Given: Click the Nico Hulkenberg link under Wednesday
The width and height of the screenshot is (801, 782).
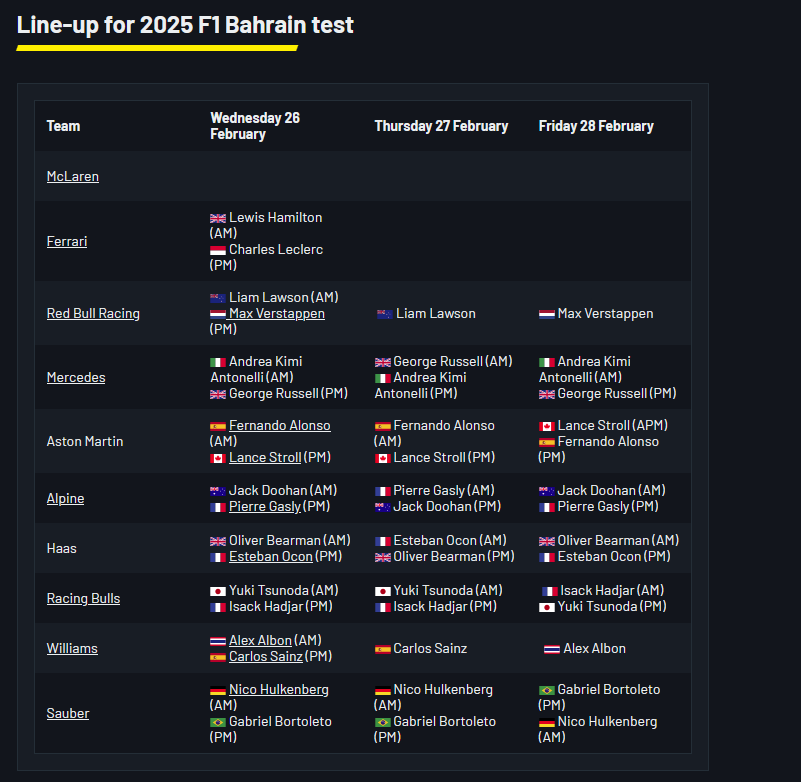Looking at the screenshot, I should click(278, 689).
